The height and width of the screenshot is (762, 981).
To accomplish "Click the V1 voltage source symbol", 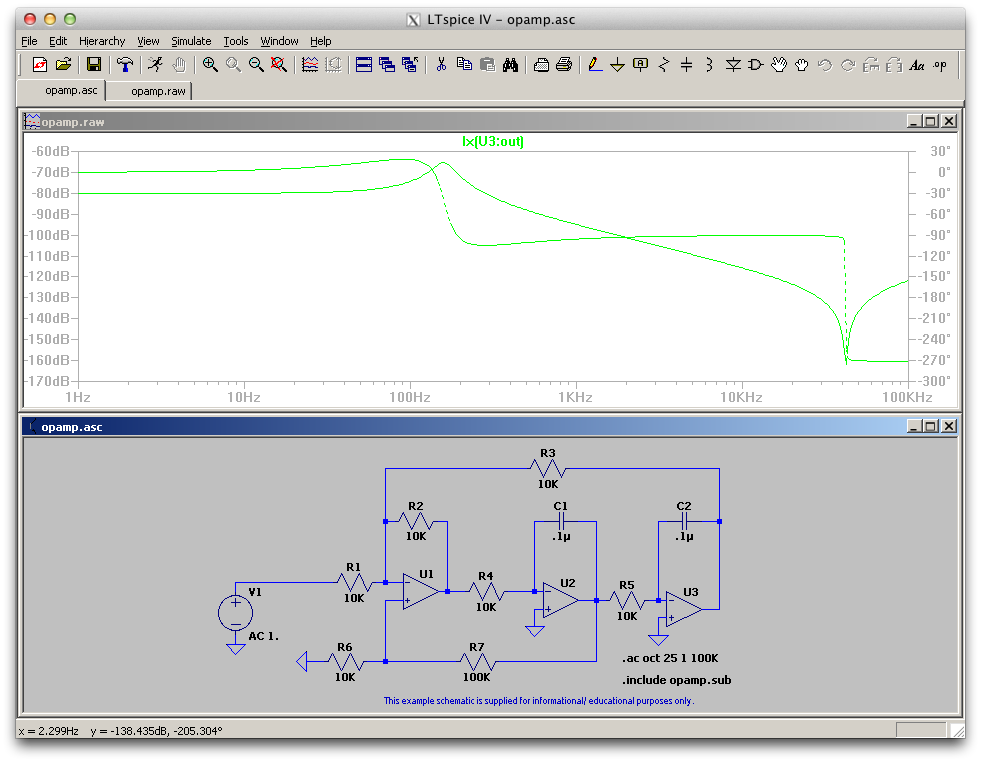I will (235, 612).
